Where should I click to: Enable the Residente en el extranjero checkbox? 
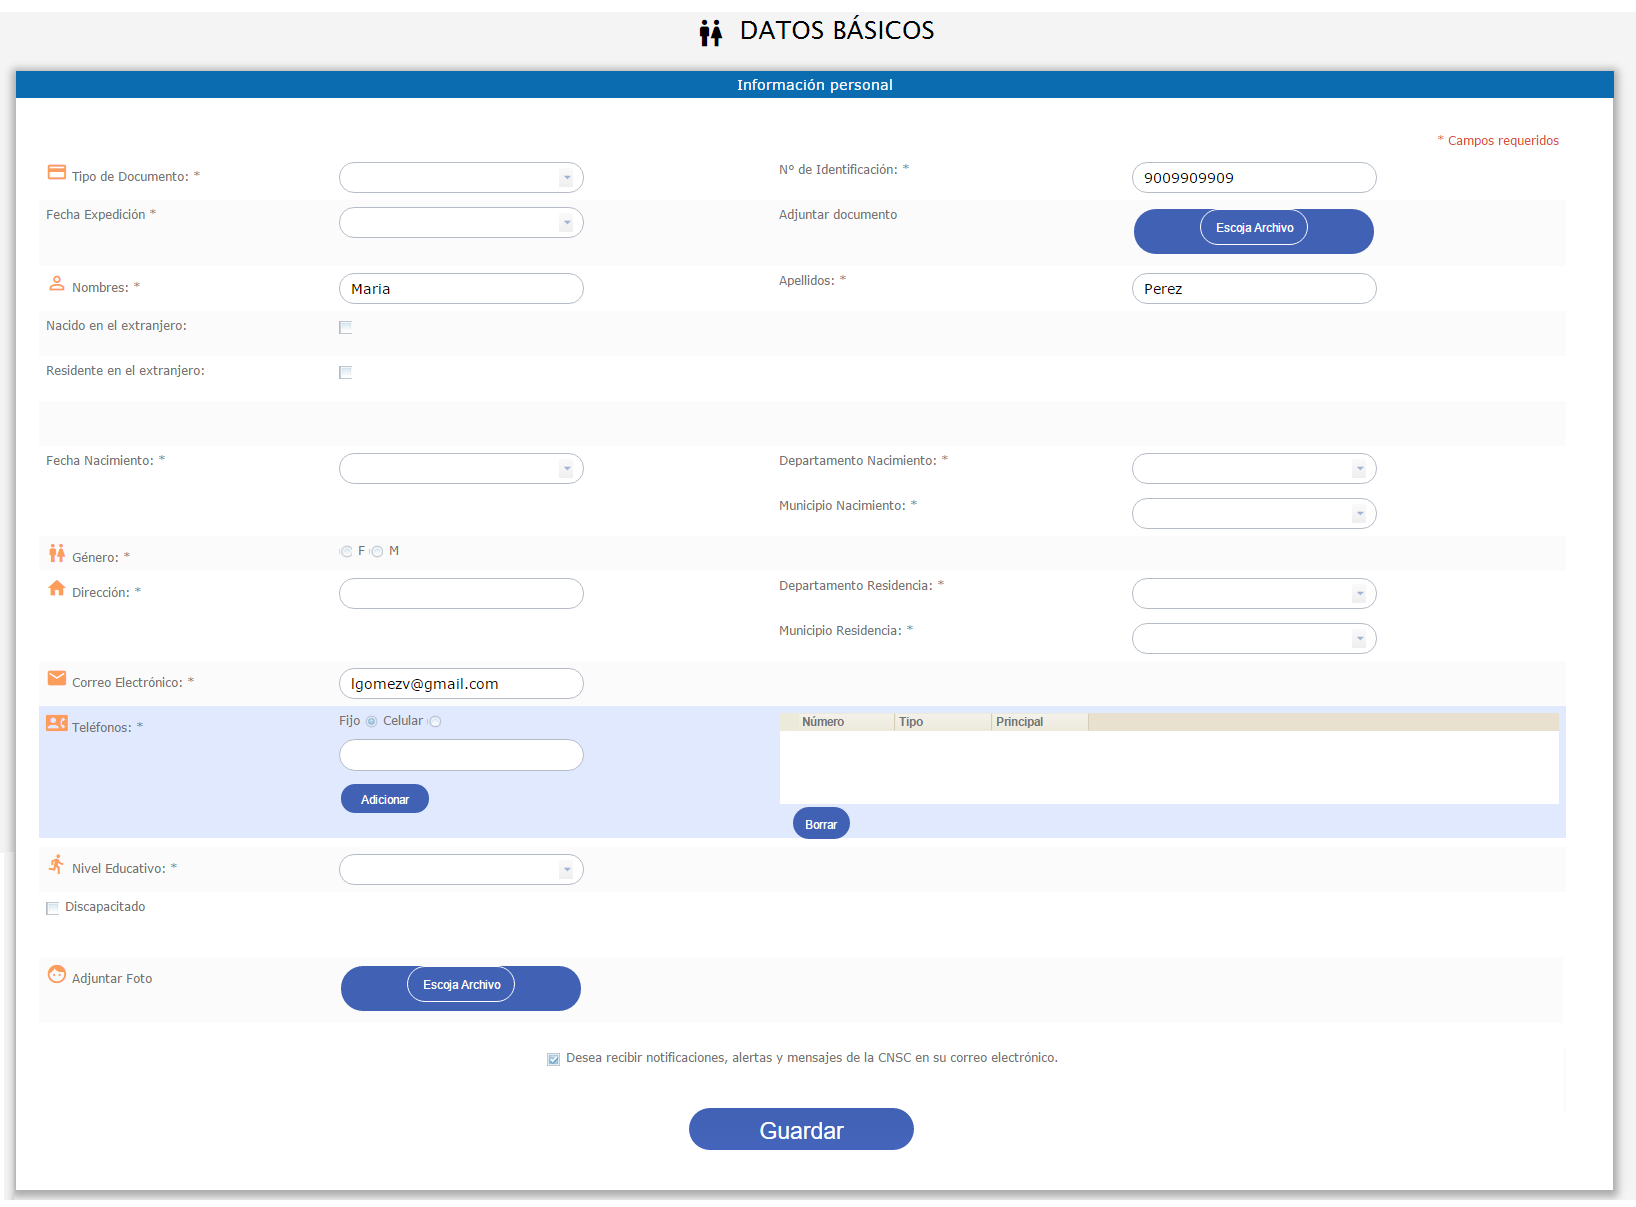[346, 373]
